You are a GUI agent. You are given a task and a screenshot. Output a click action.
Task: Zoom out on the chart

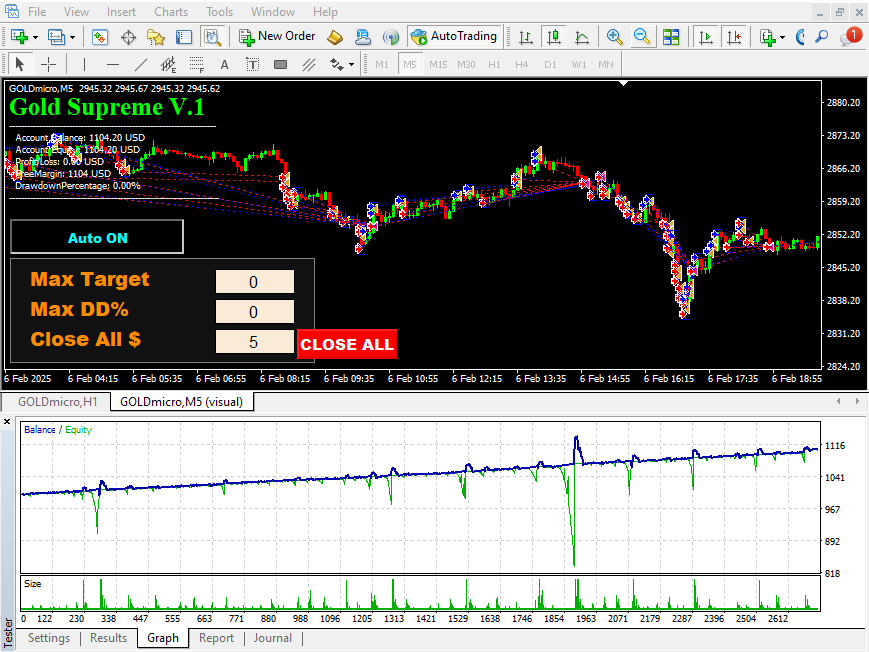tap(642, 37)
